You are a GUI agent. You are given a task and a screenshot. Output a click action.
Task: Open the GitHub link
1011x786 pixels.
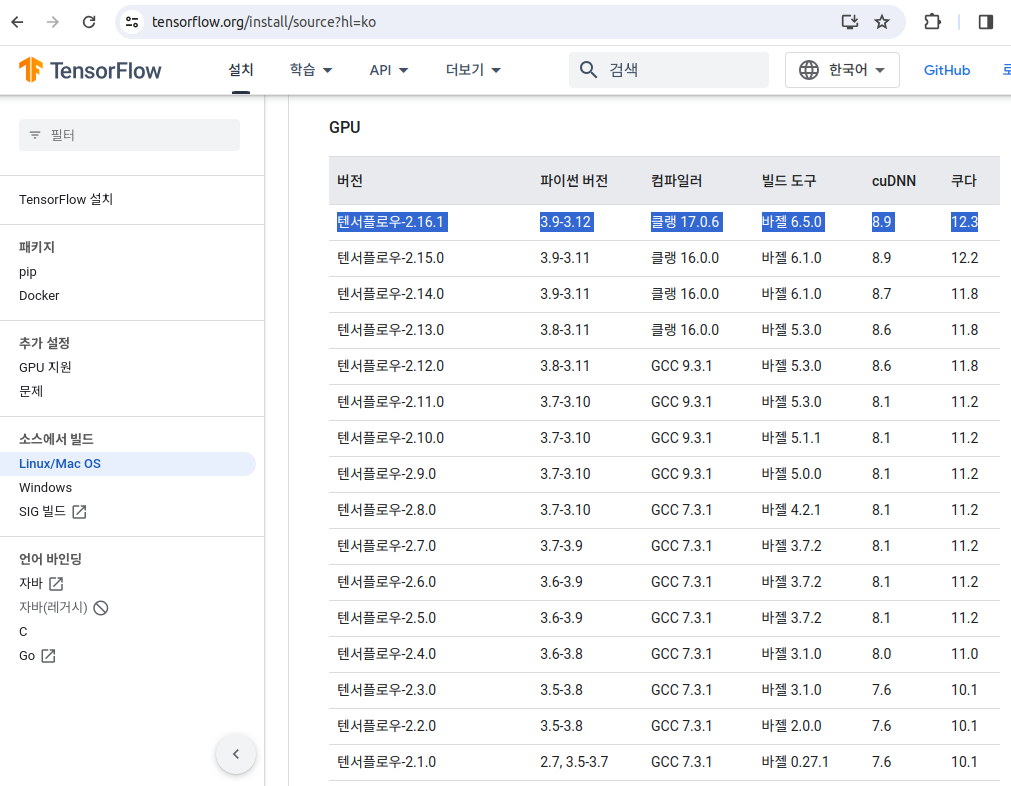(x=947, y=70)
